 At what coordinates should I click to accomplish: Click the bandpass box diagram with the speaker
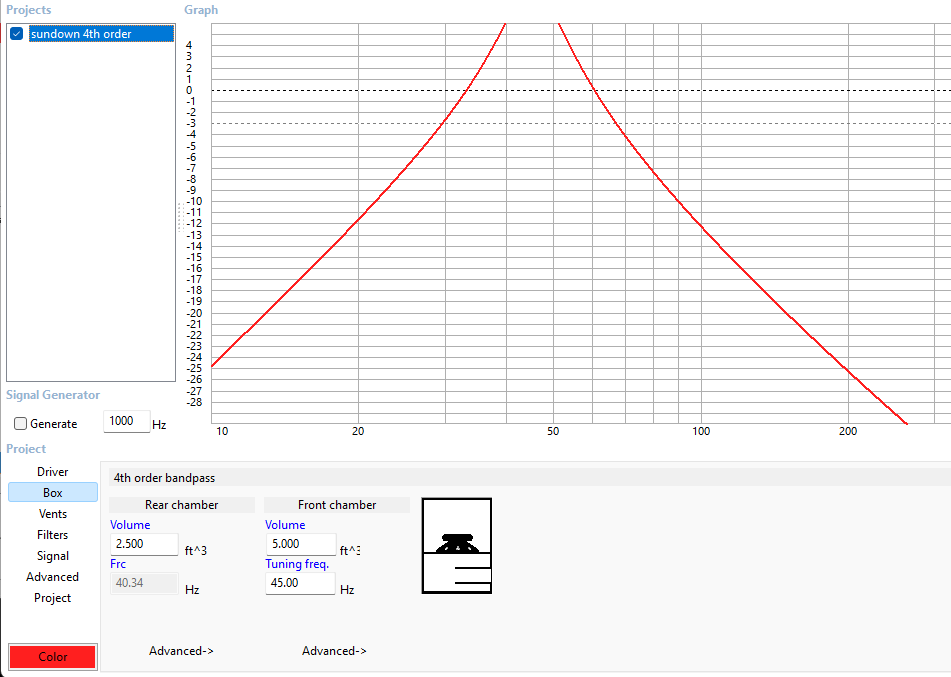click(457, 546)
